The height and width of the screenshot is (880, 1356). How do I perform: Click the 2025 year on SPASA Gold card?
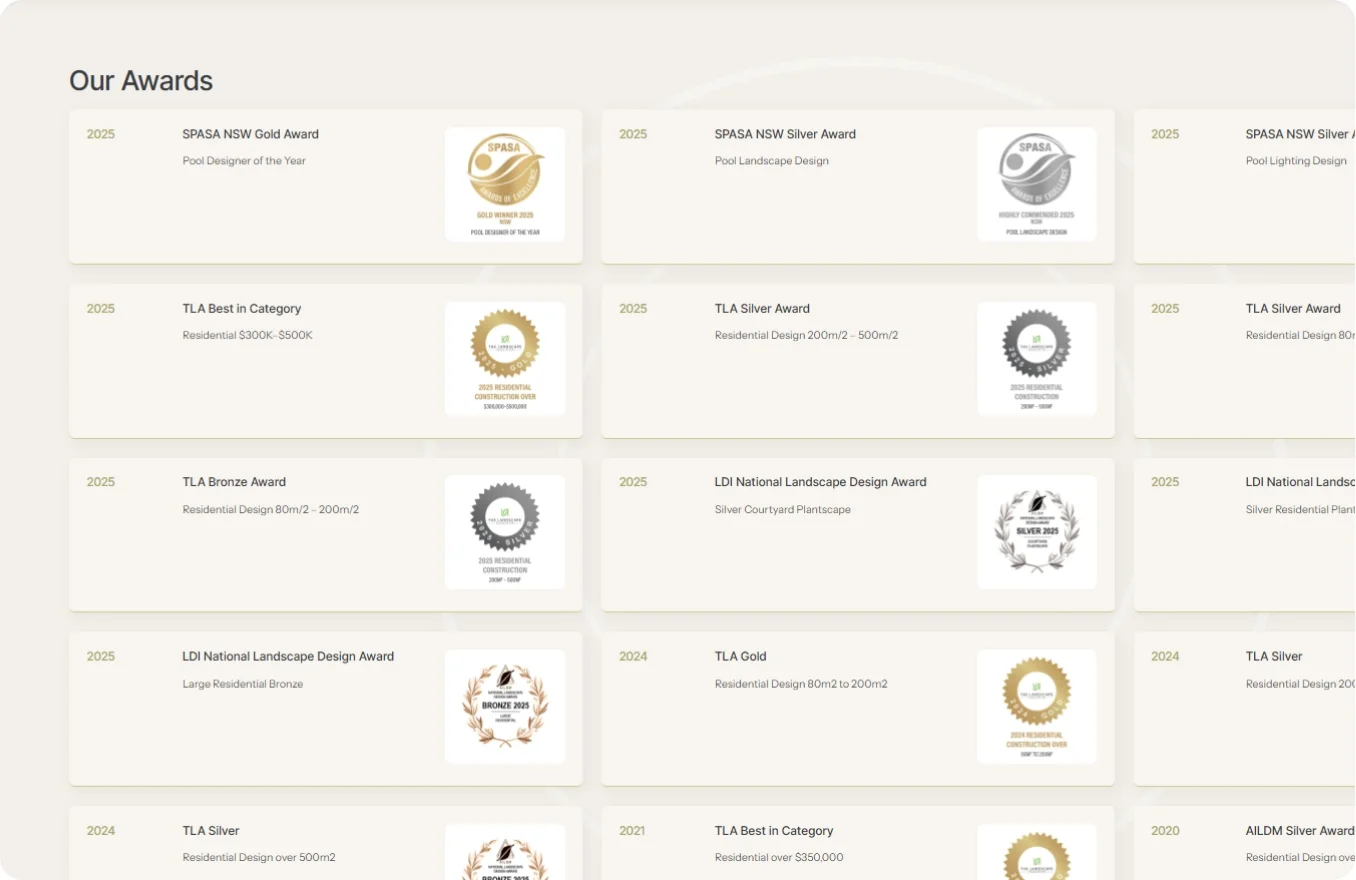[101, 134]
